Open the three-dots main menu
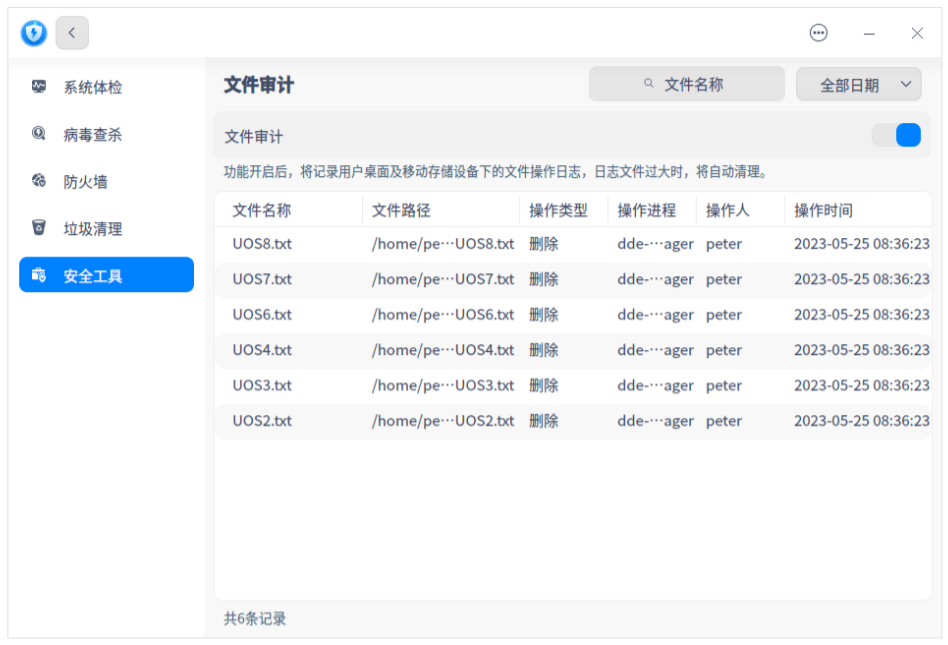 (x=818, y=33)
